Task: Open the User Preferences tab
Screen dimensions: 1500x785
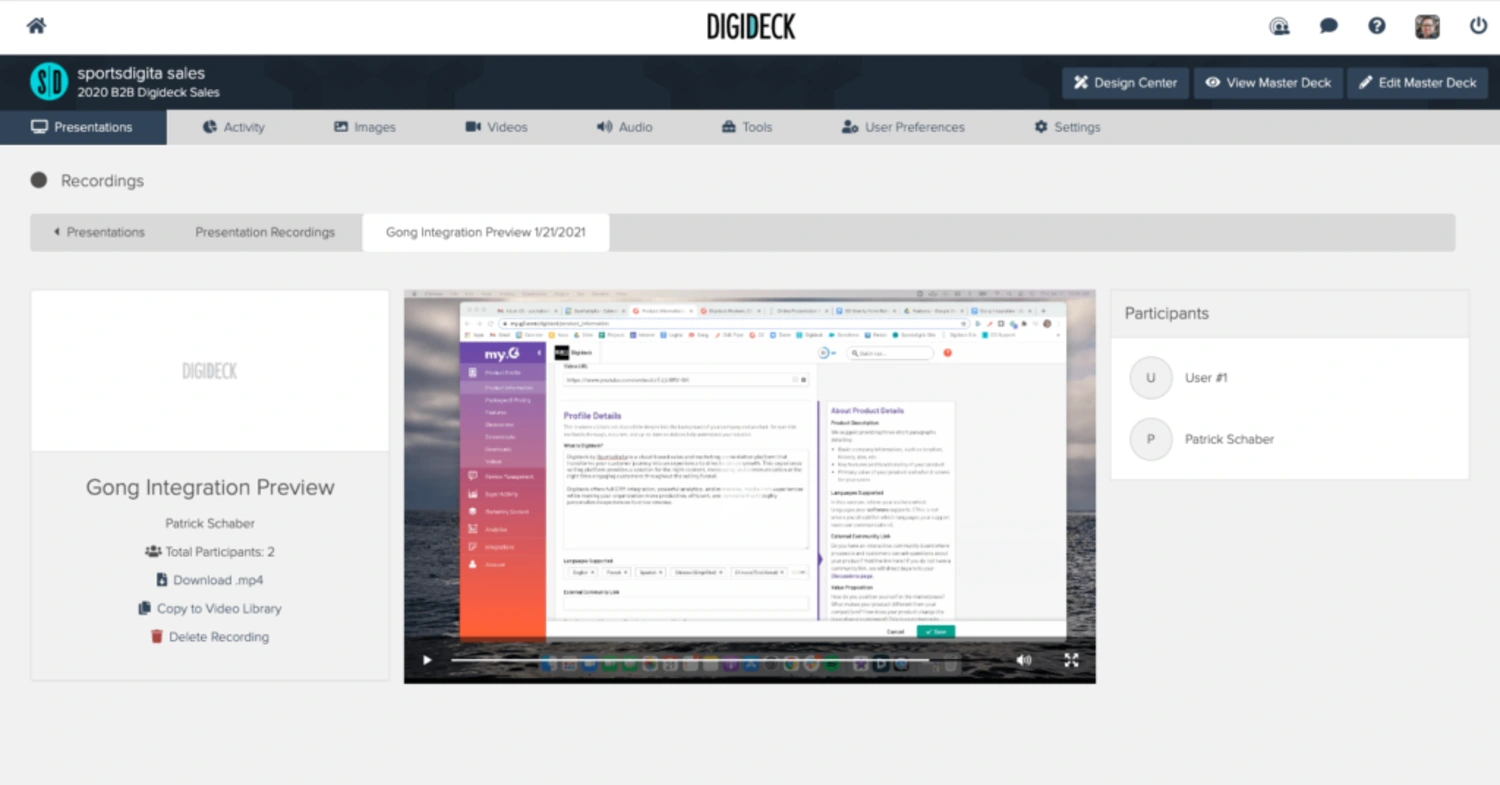Action: [x=903, y=127]
